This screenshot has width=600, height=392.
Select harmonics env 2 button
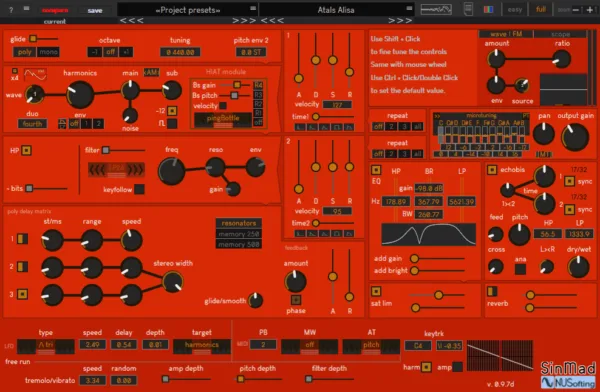tap(98, 124)
